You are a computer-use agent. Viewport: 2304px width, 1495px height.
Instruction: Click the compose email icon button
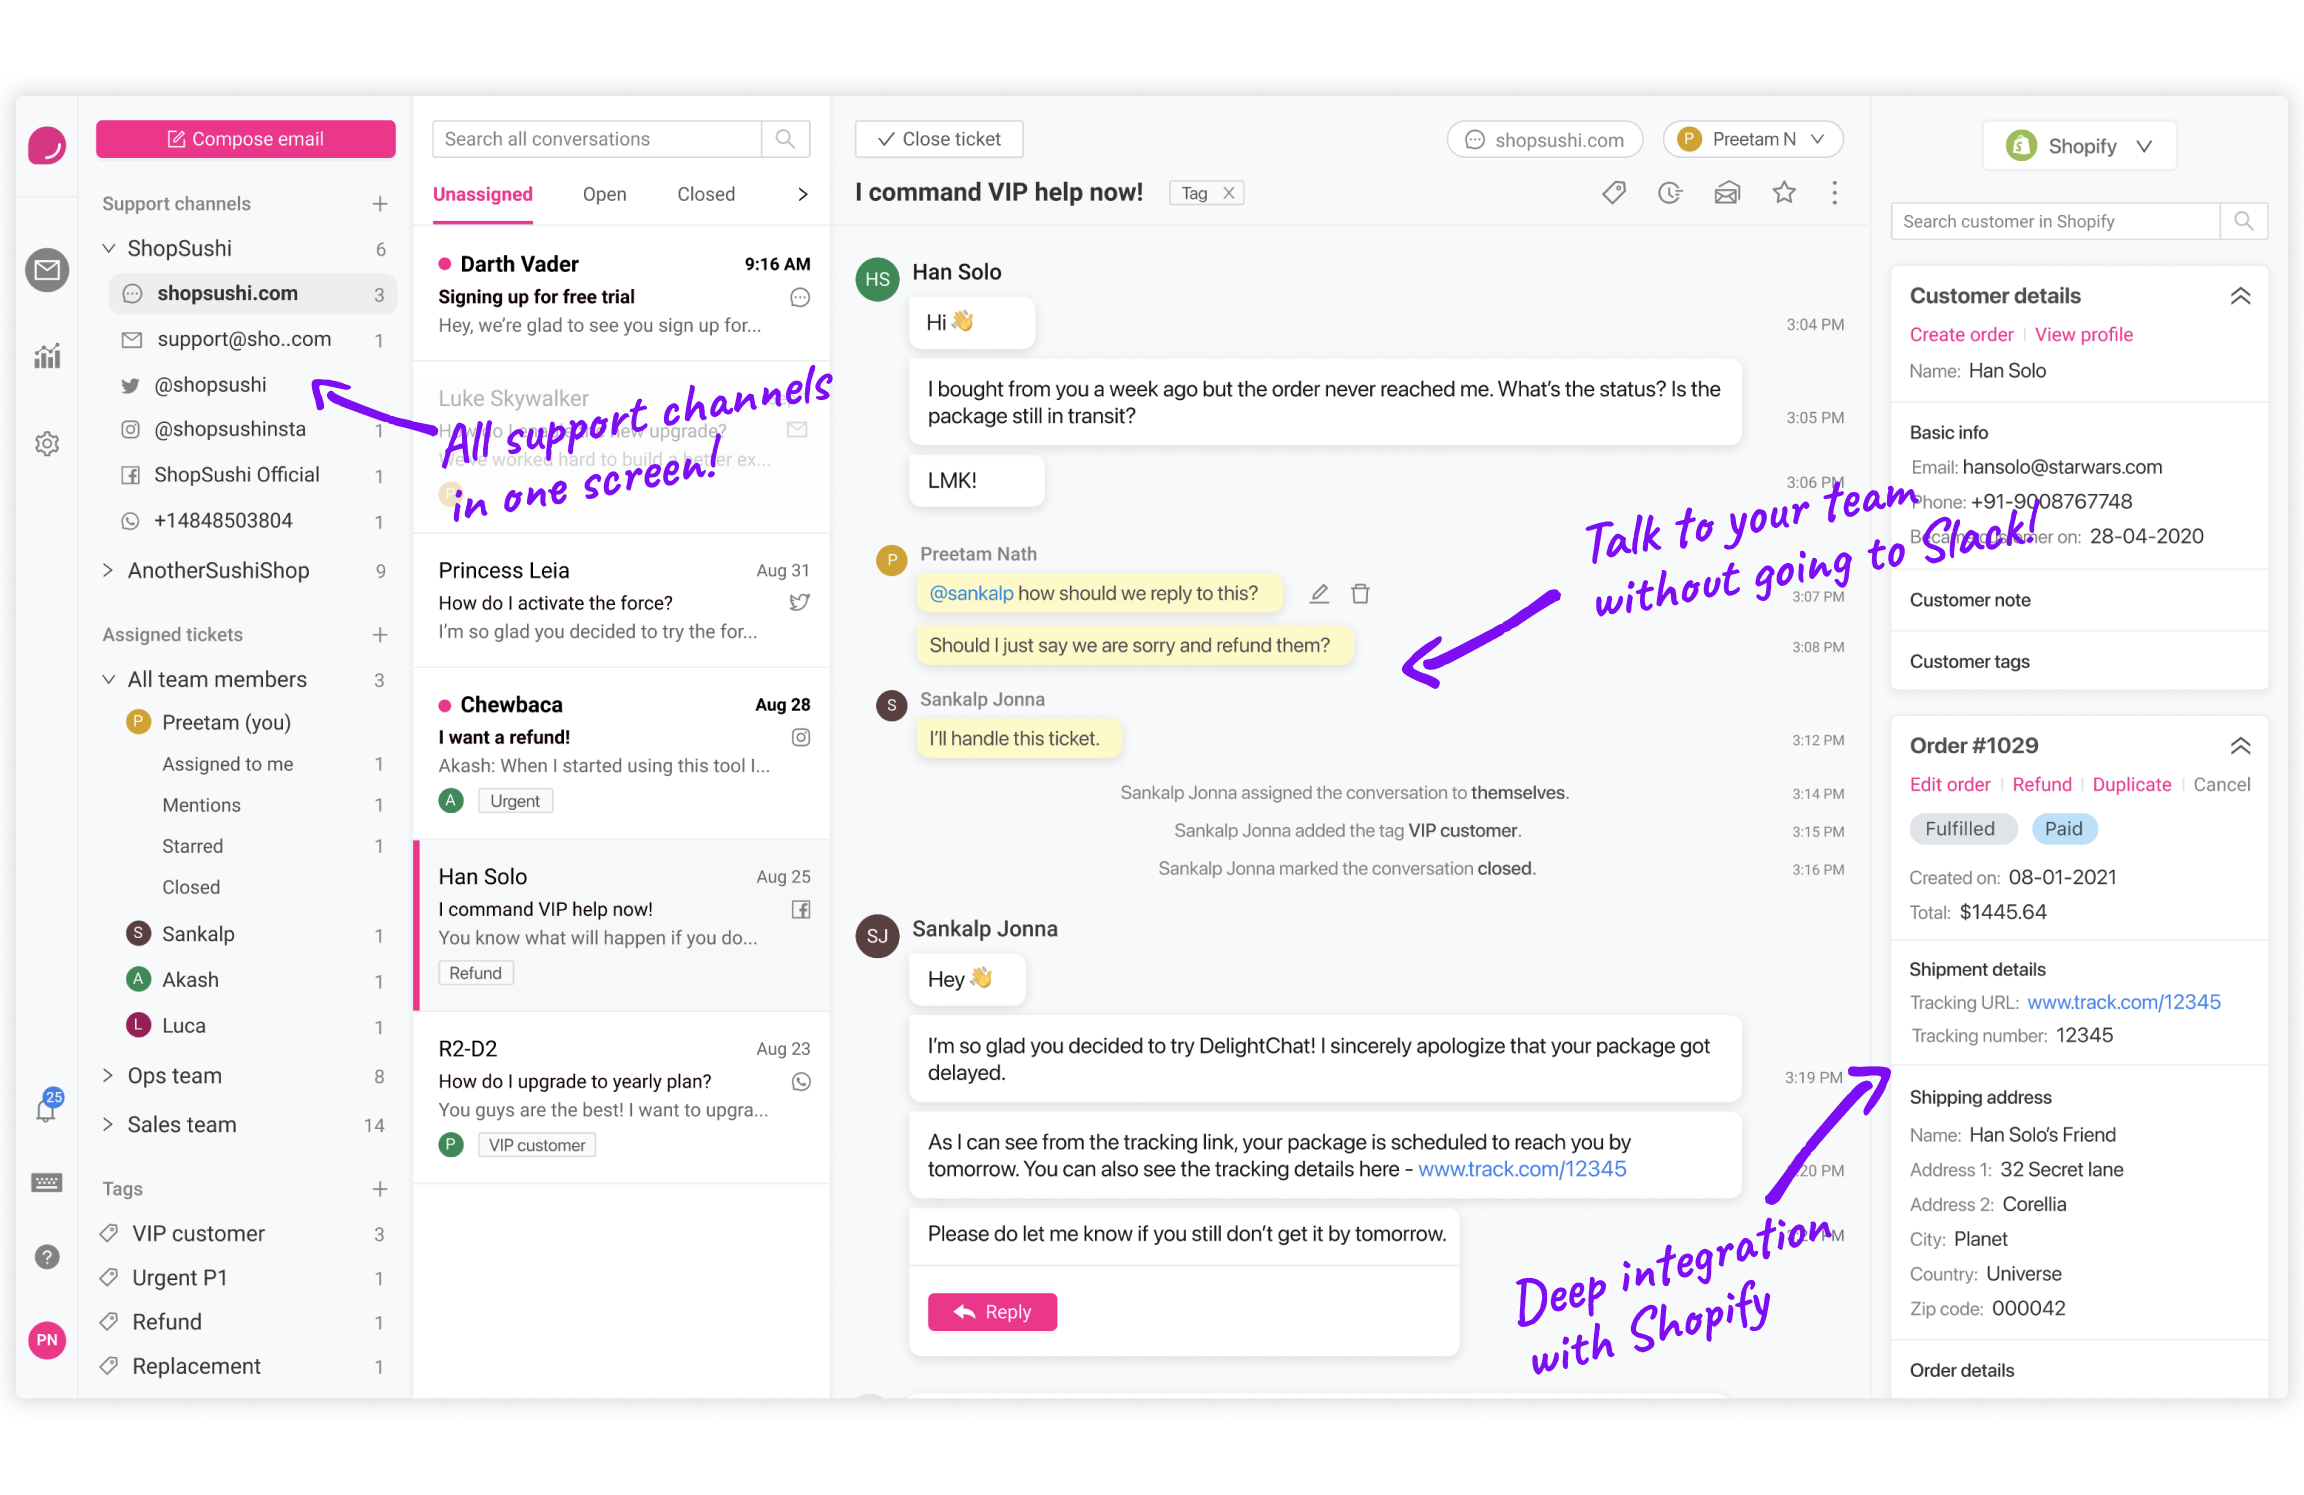pos(175,139)
